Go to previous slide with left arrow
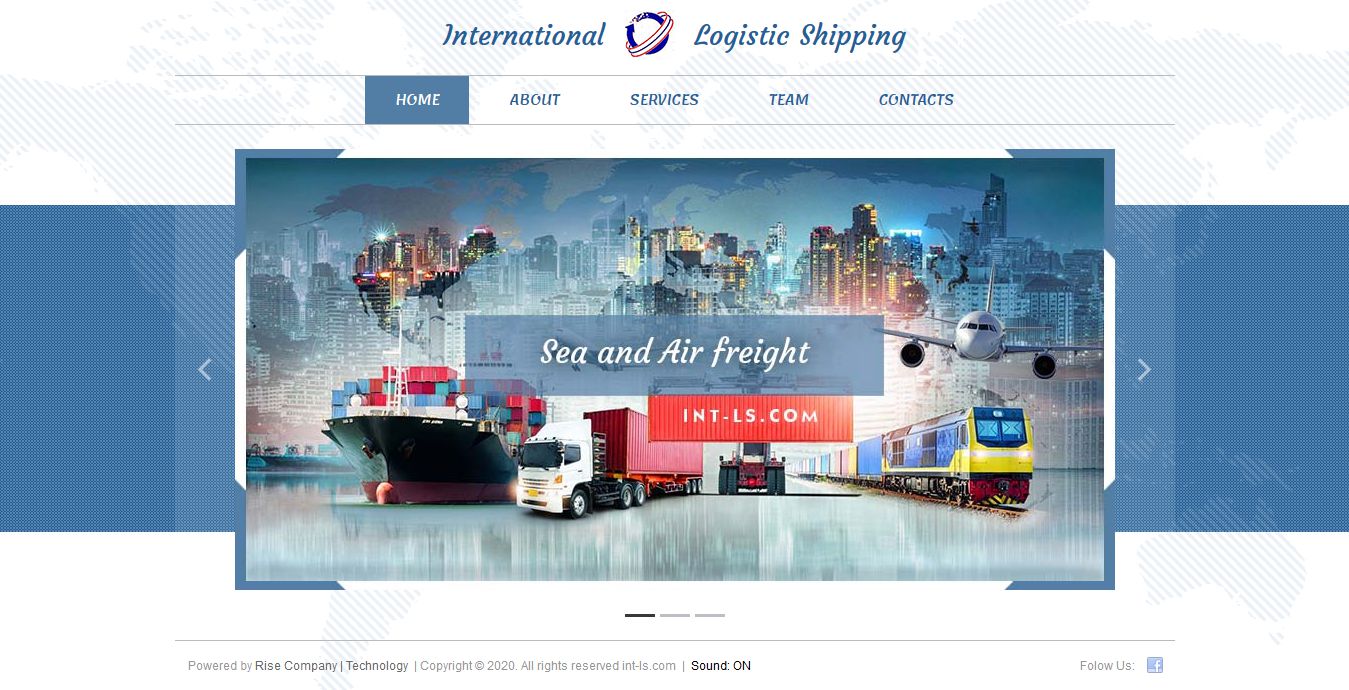Screen dimensions: 1349x690 tap(204, 370)
